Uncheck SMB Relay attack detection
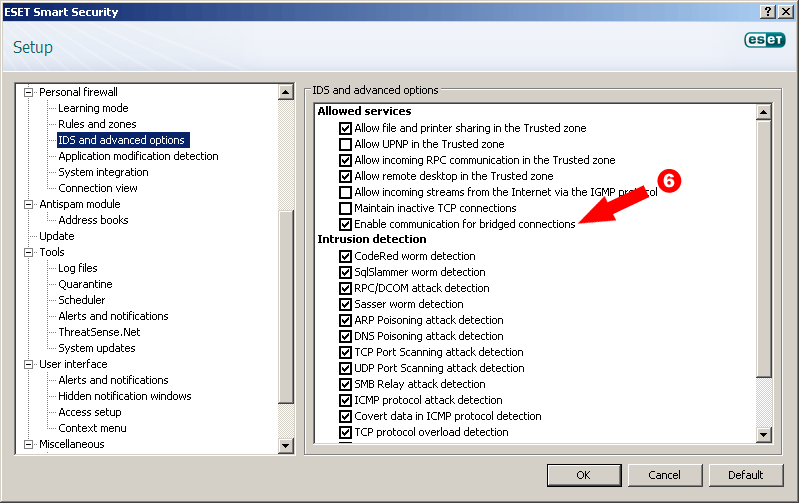This screenshot has height=503, width=799. click(345, 384)
